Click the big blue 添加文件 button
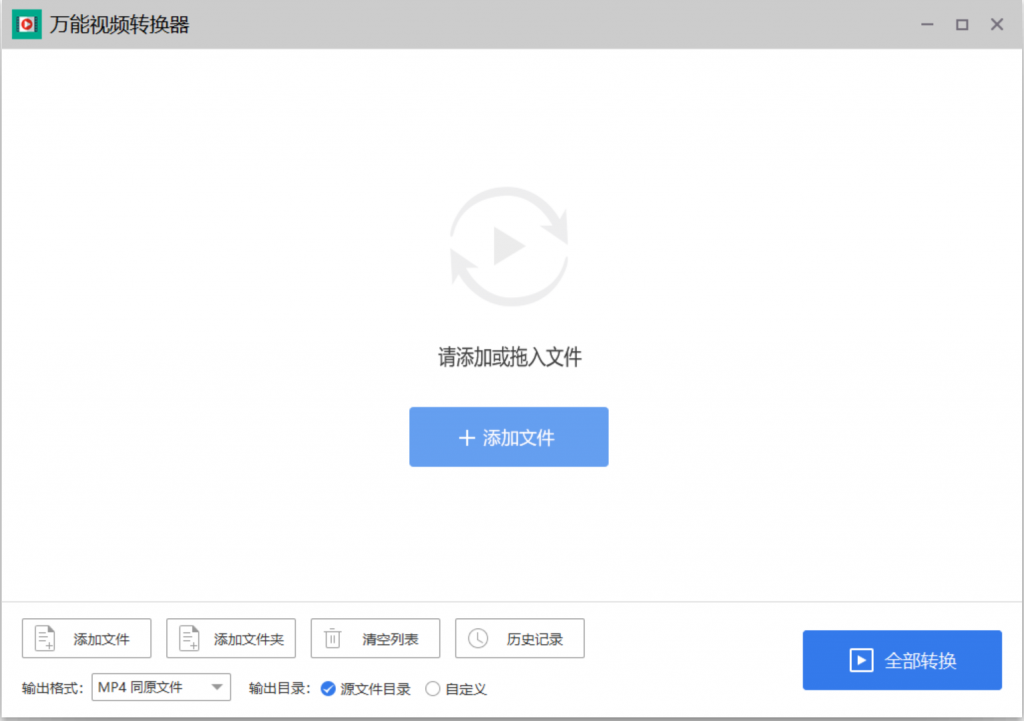This screenshot has height=721, width=1024. pyautogui.click(x=509, y=437)
